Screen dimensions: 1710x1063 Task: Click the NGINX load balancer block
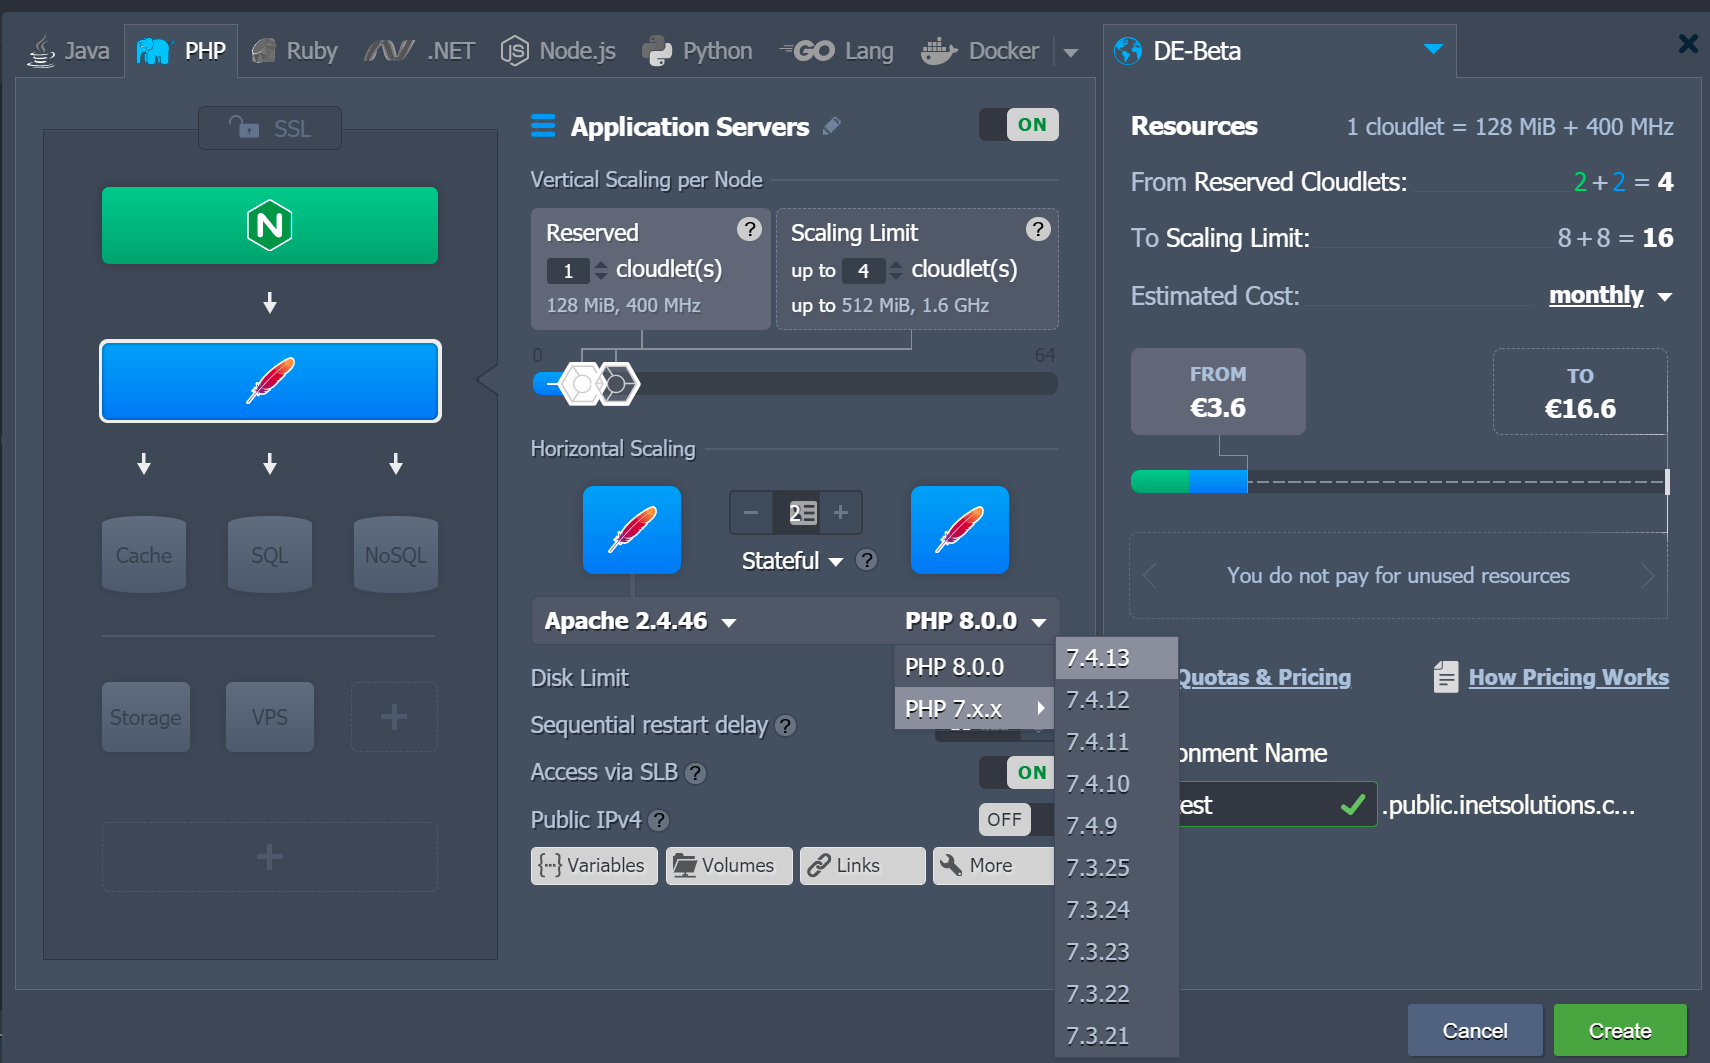(x=269, y=226)
